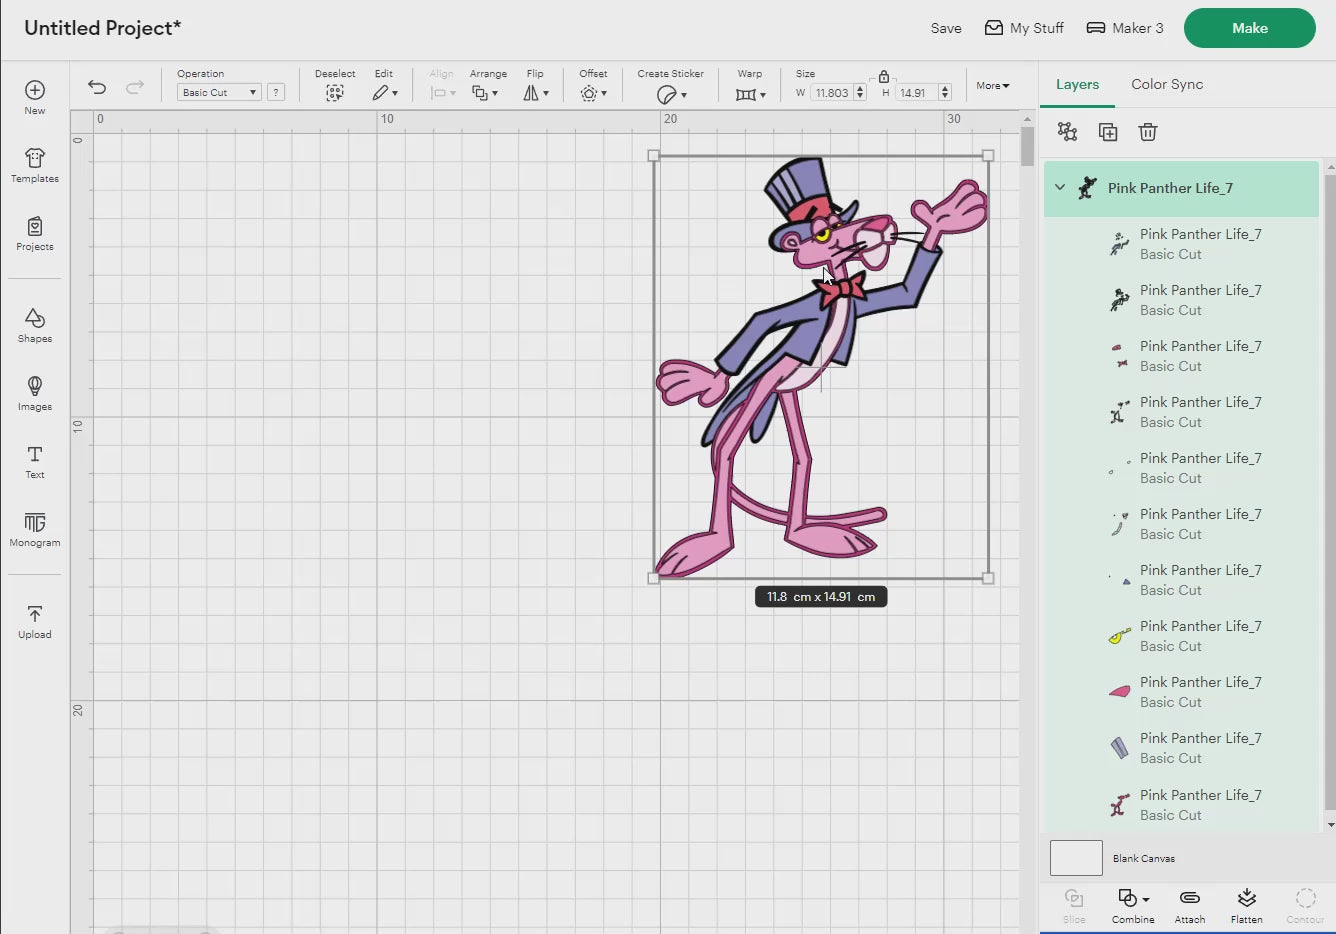Open the Edit pencil menu
1336x934 pixels.
[385, 93]
